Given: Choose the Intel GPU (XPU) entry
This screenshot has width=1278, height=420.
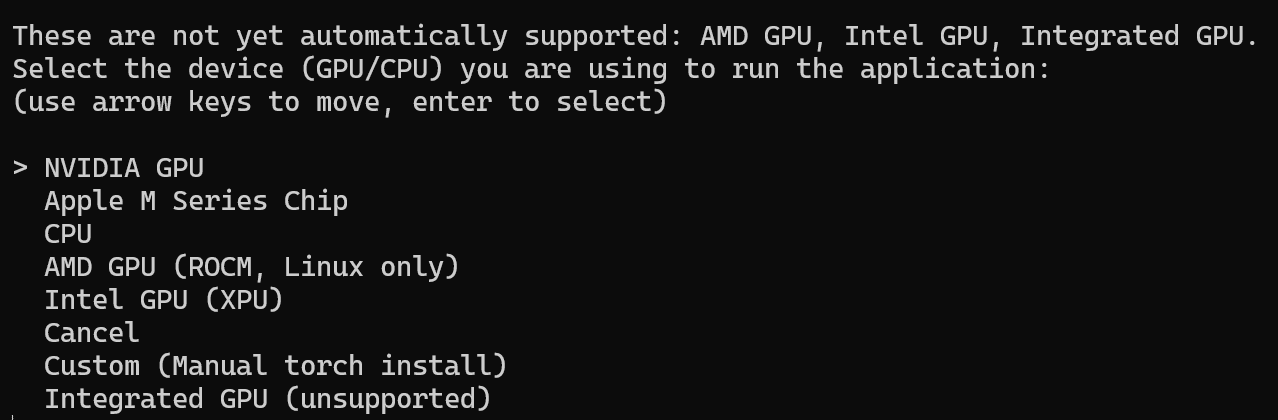Looking at the screenshot, I should 164,300.
